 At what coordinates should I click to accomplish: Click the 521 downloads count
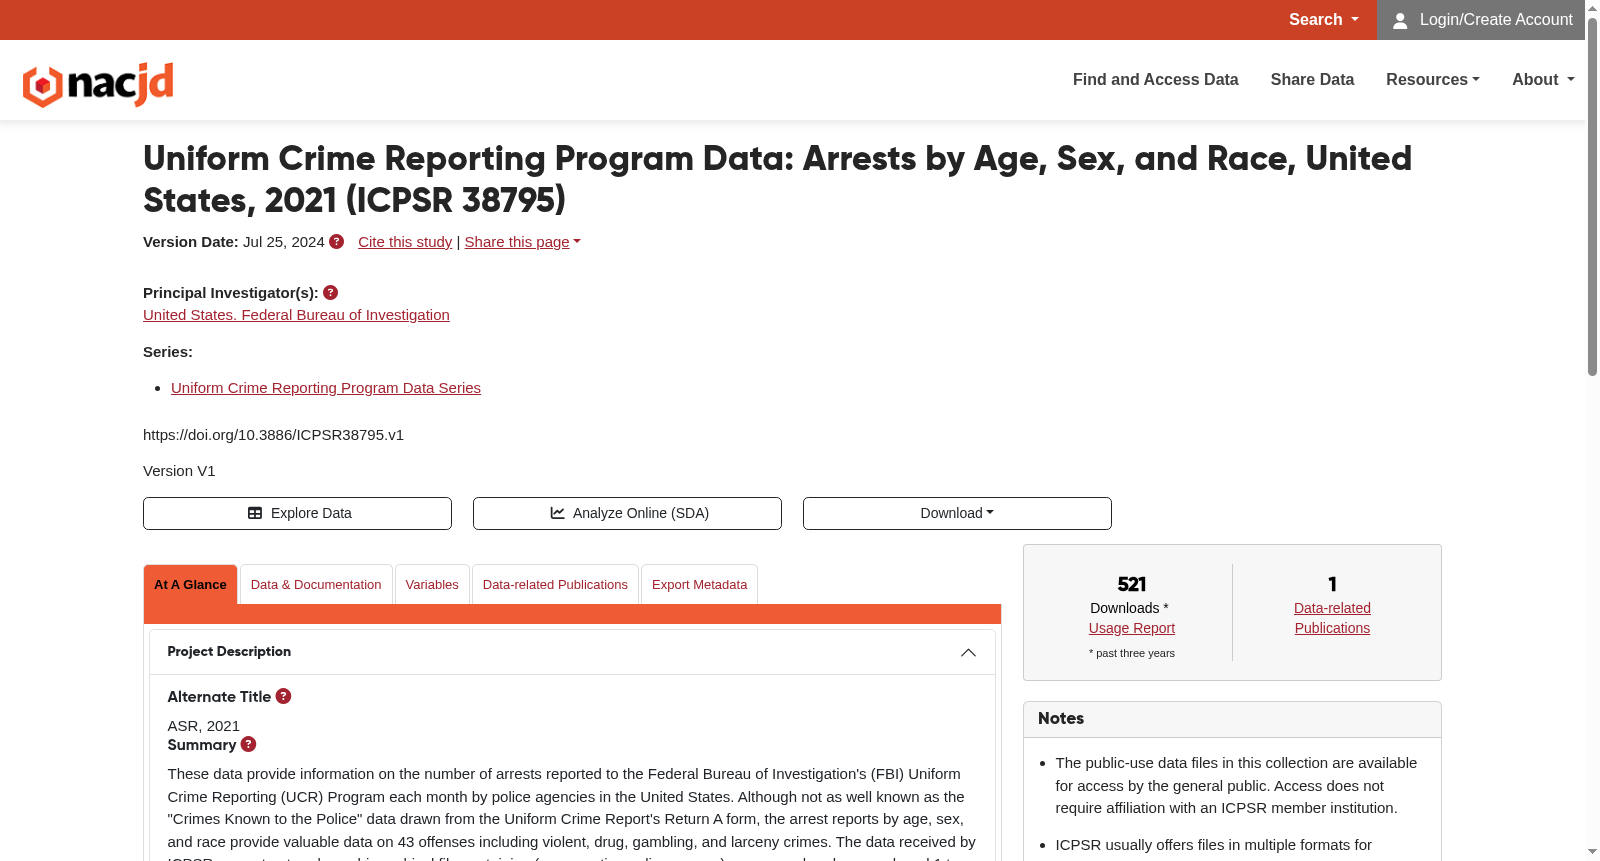tap(1132, 584)
